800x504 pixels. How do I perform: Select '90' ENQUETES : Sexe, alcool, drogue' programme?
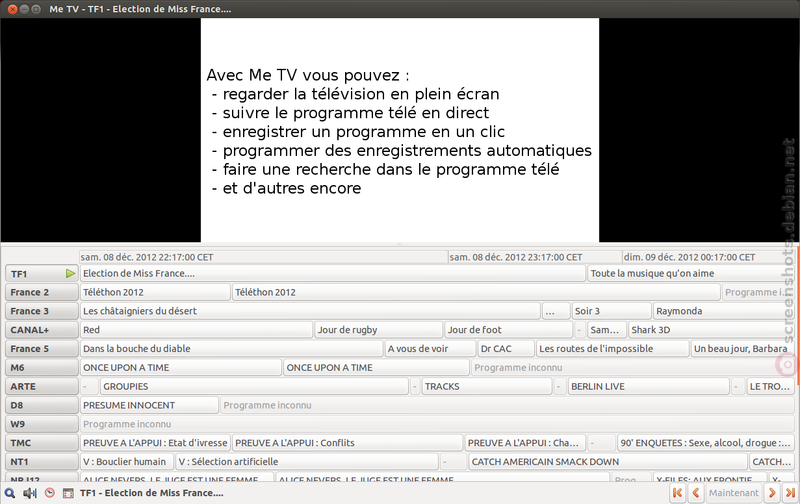706,443
